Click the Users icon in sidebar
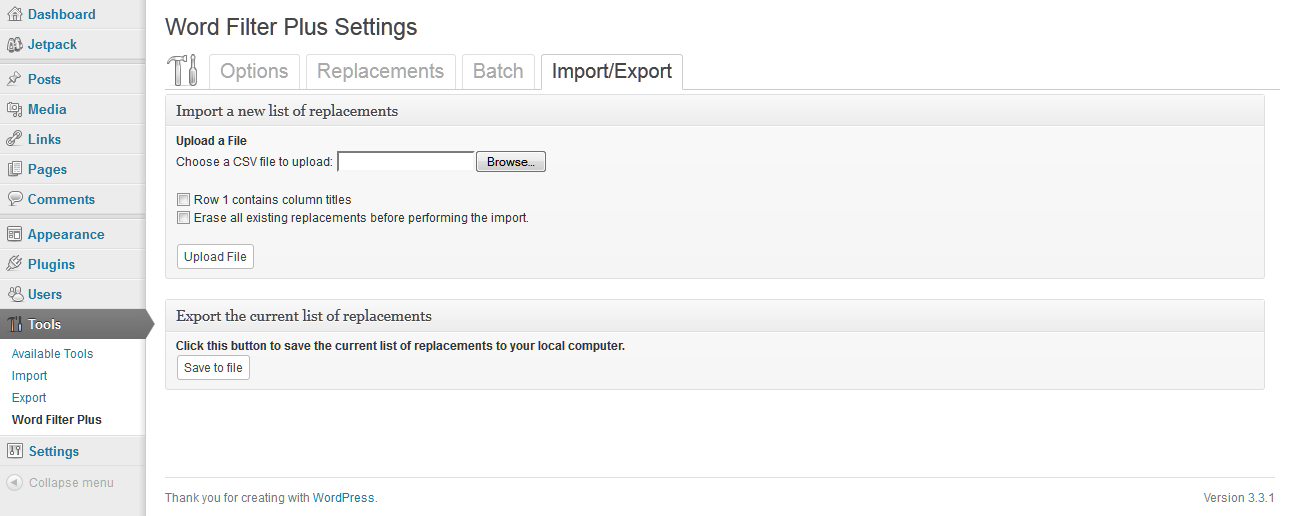 point(14,294)
